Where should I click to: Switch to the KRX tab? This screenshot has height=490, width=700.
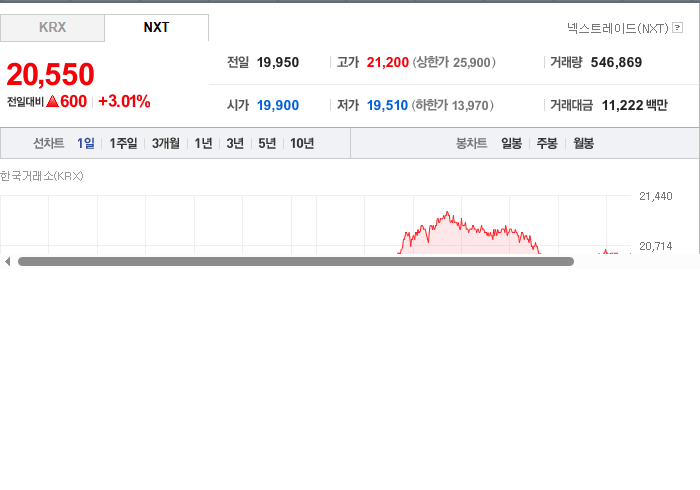tap(52, 28)
